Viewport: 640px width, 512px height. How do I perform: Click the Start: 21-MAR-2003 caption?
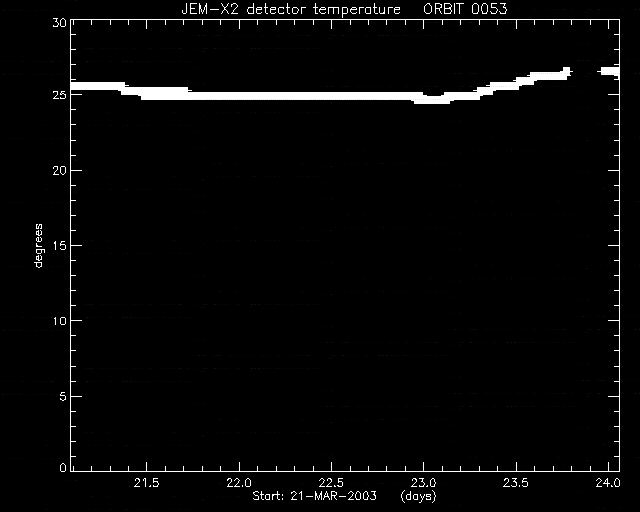[314, 496]
